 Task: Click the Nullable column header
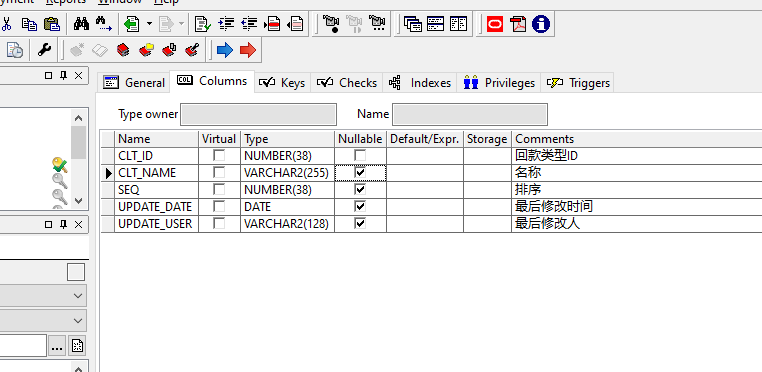point(360,139)
